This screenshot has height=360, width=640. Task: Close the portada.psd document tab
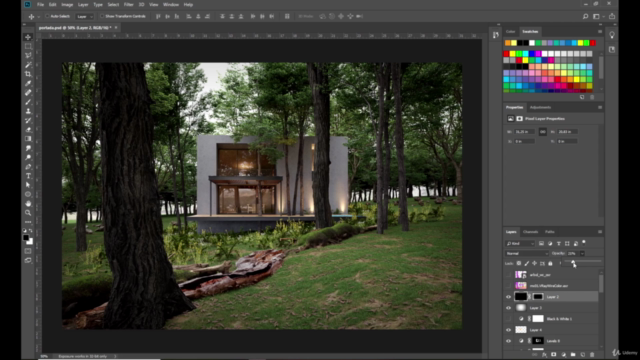tap(116, 28)
